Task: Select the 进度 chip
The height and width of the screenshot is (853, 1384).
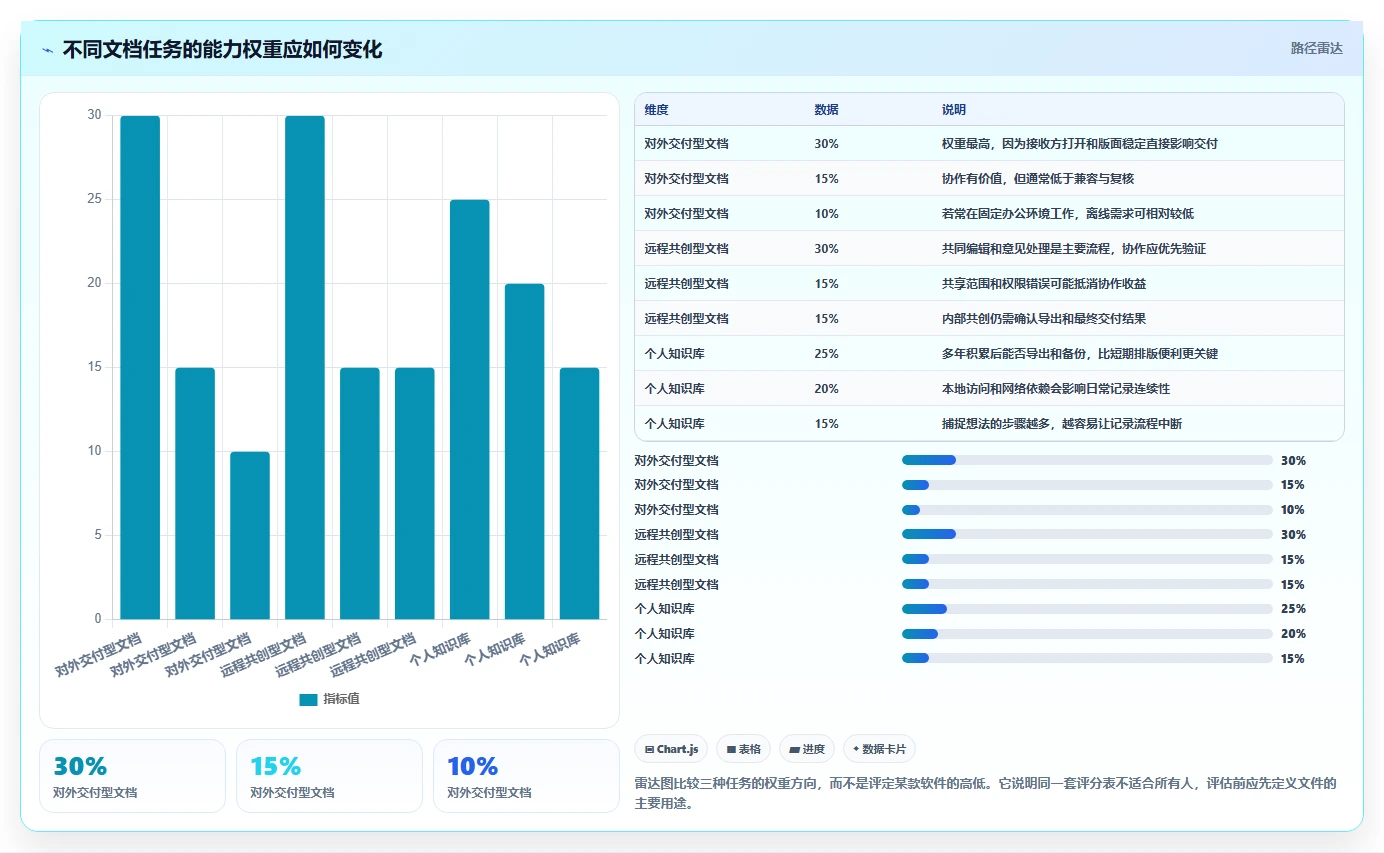Action: [x=806, y=749]
